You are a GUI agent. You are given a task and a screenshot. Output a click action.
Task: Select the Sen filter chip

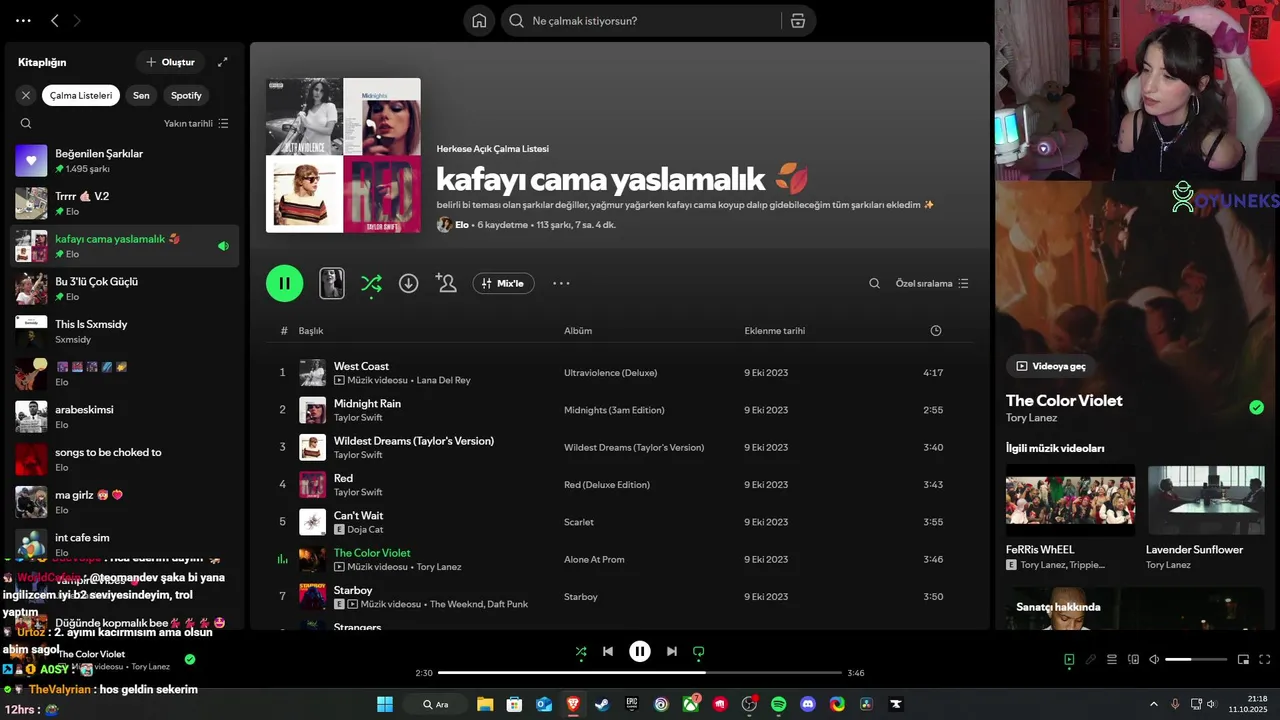pyautogui.click(x=141, y=95)
